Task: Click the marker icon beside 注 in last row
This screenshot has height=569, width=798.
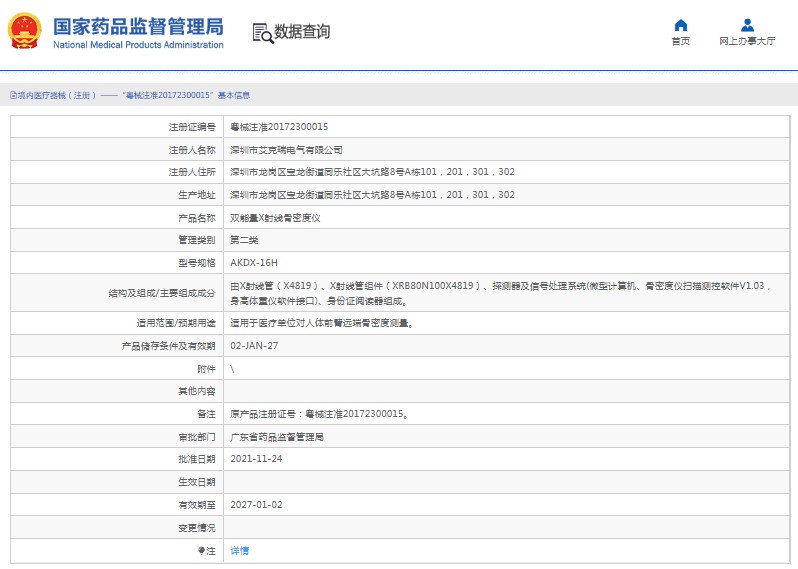Action: coord(201,551)
